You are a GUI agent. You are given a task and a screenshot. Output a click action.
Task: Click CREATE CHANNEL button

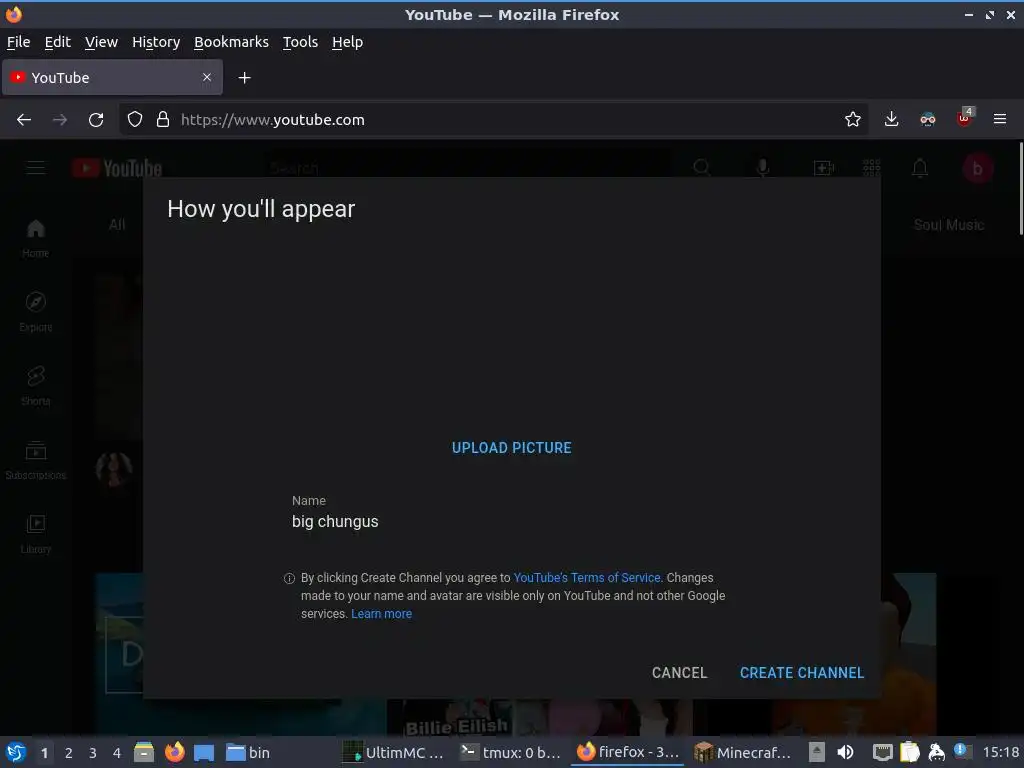[x=802, y=673]
